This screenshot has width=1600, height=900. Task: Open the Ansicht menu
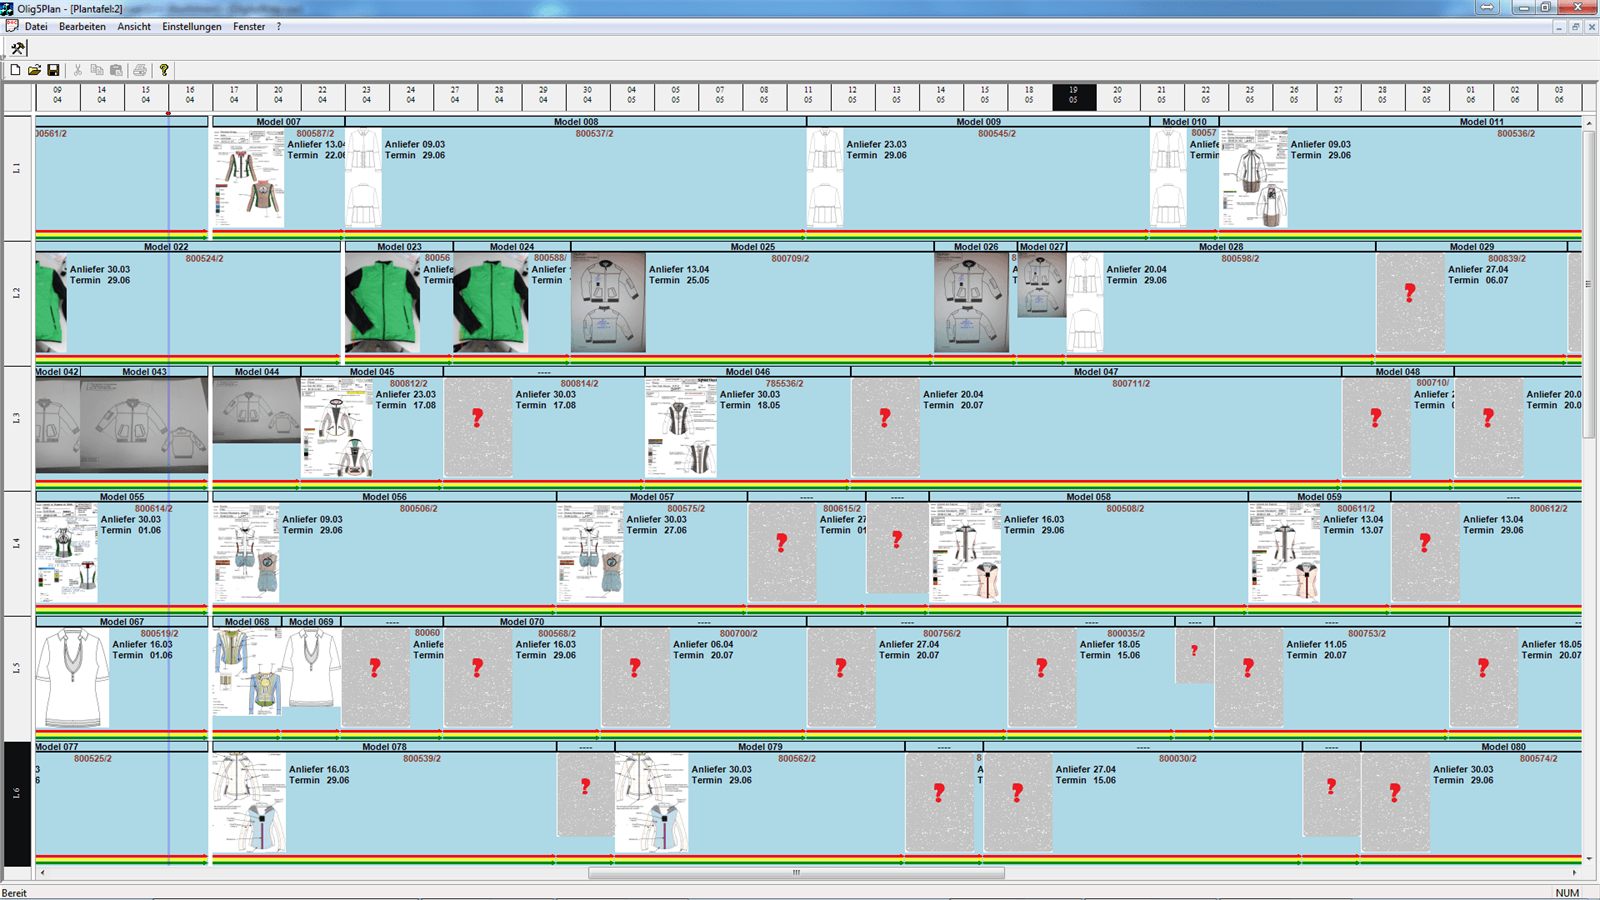point(134,27)
